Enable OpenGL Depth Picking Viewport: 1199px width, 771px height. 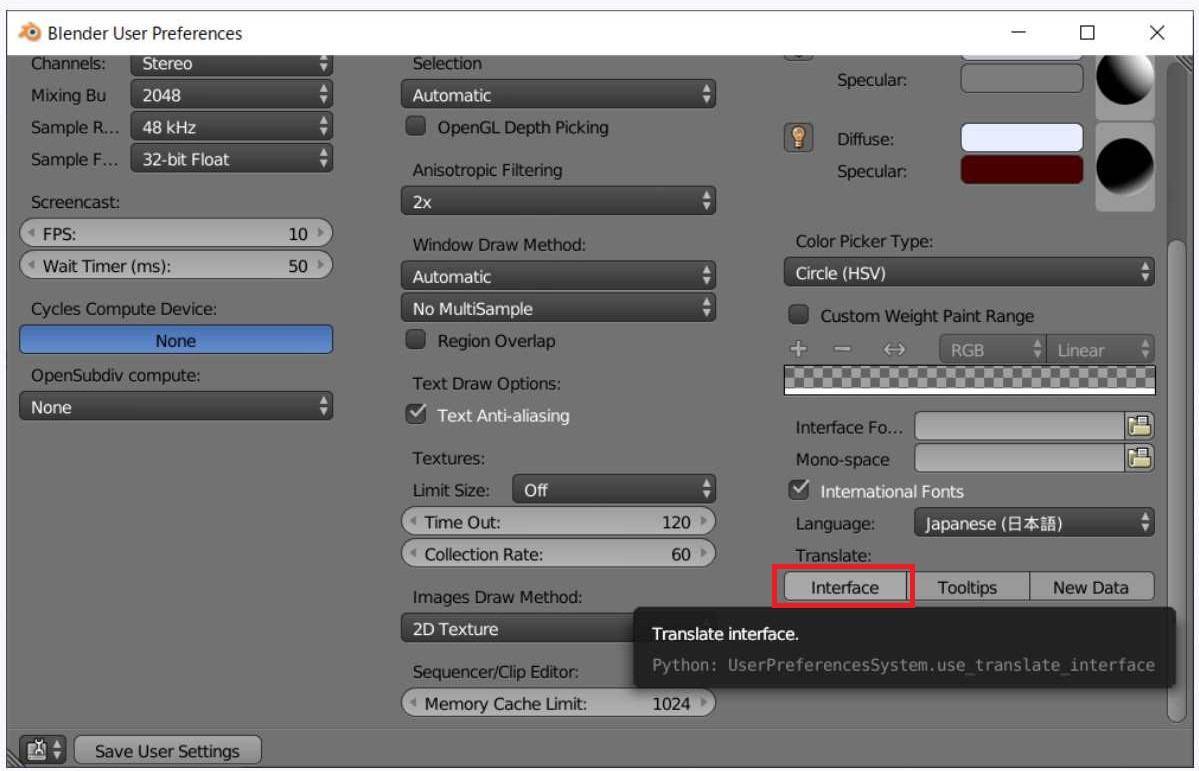[x=416, y=126]
